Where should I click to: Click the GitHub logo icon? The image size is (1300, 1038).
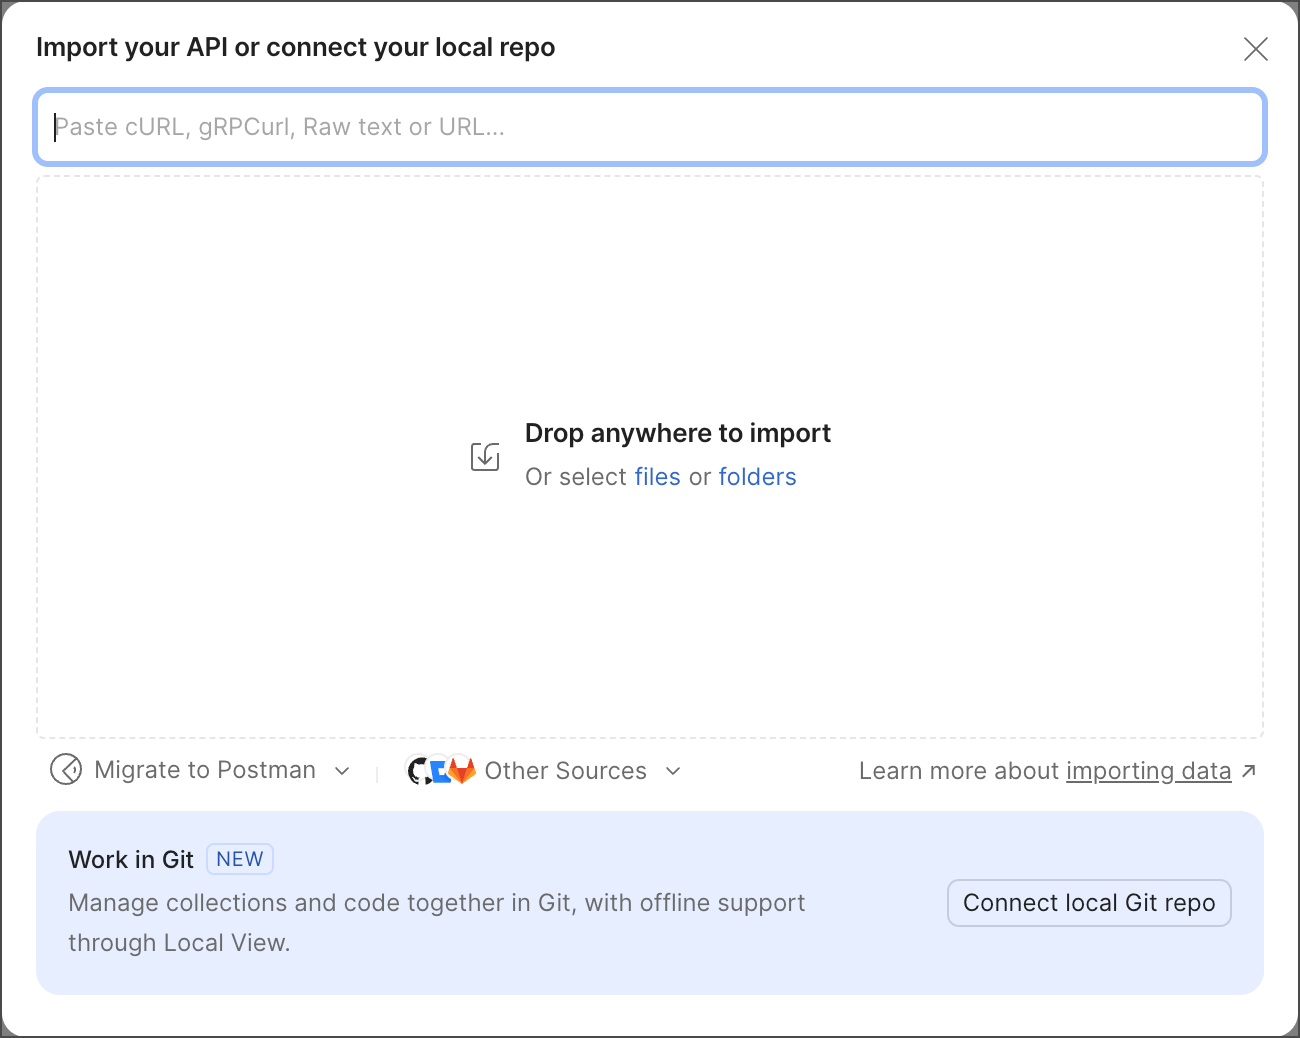pyautogui.click(x=418, y=771)
